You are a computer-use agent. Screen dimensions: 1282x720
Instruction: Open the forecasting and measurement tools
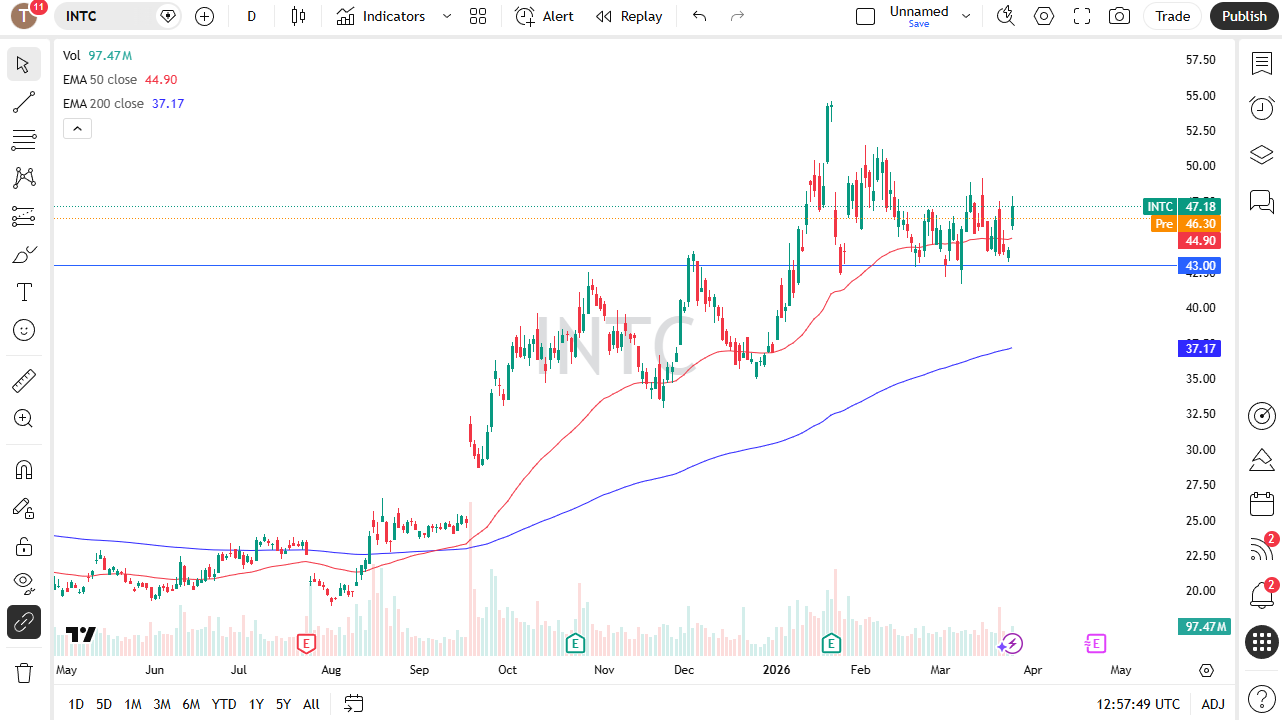point(24,216)
